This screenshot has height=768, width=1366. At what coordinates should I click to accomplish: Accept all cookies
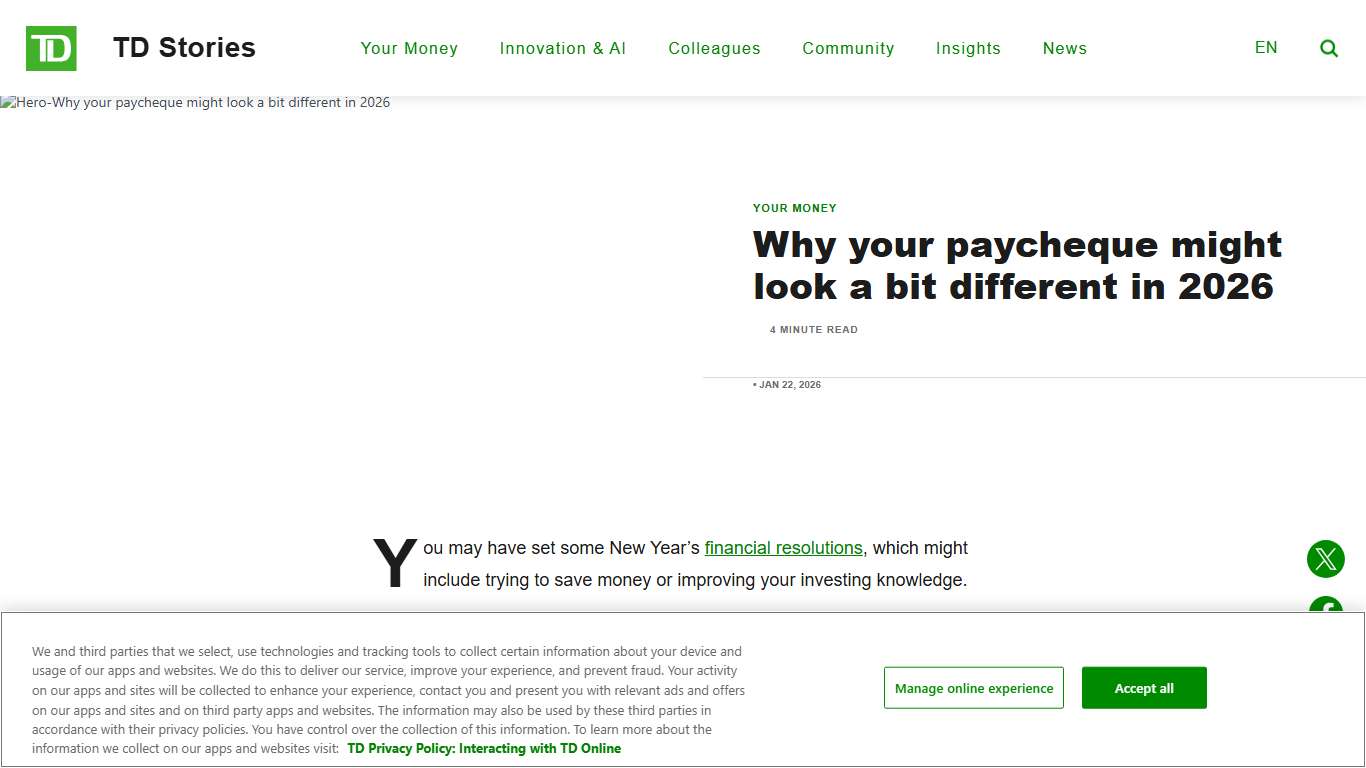tap(1144, 688)
